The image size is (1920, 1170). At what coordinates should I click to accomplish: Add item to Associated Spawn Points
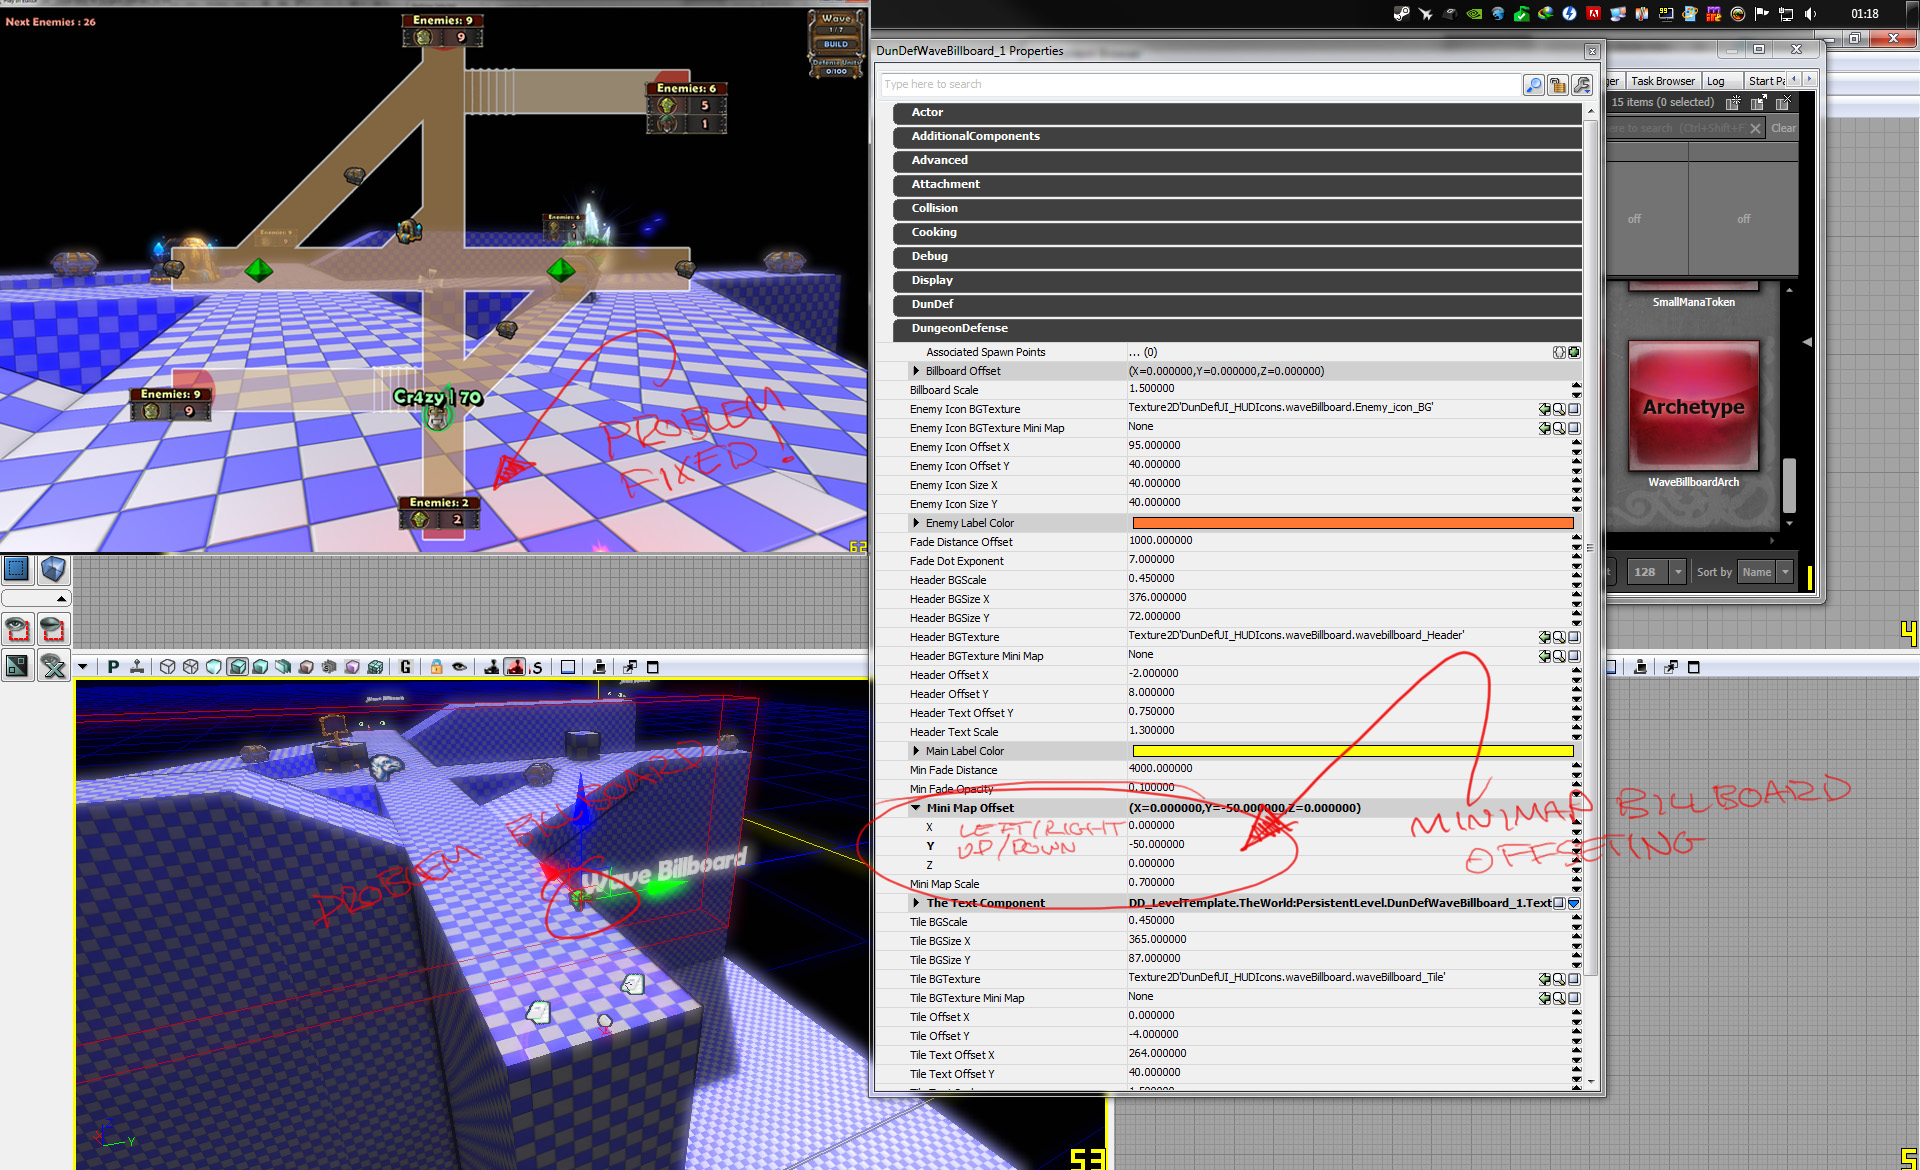(1574, 352)
